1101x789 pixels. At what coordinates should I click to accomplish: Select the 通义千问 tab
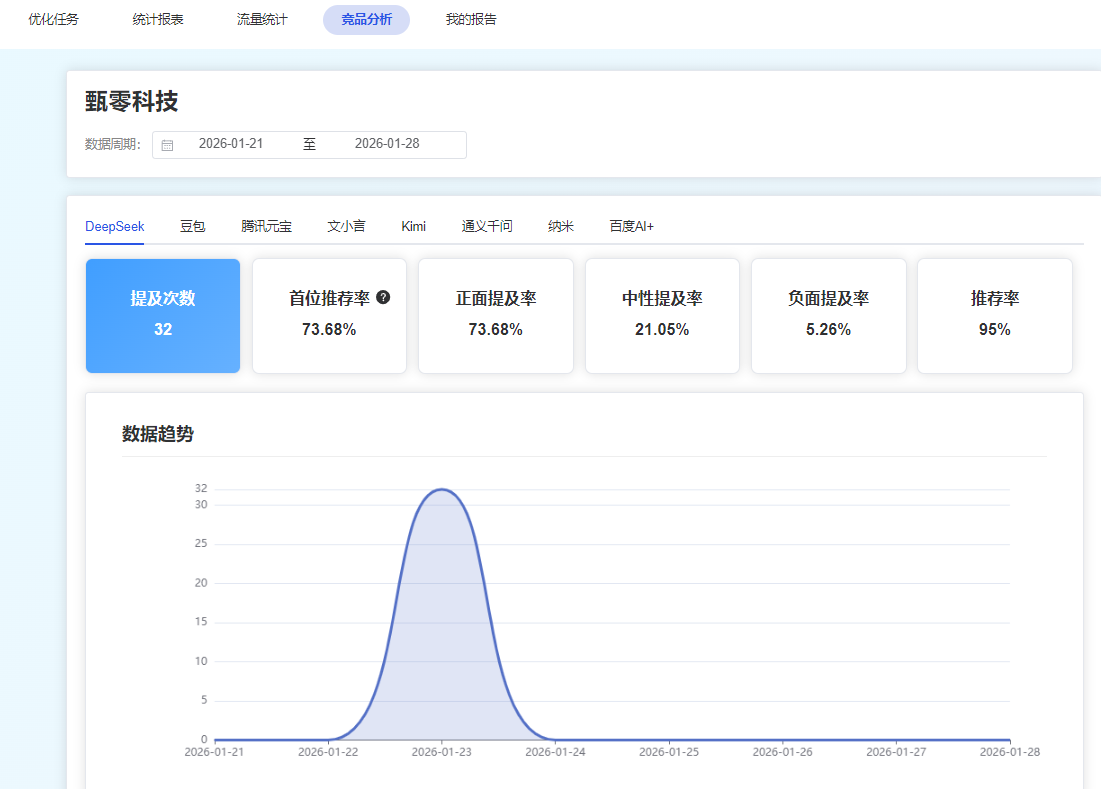pyautogui.click(x=487, y=227)
